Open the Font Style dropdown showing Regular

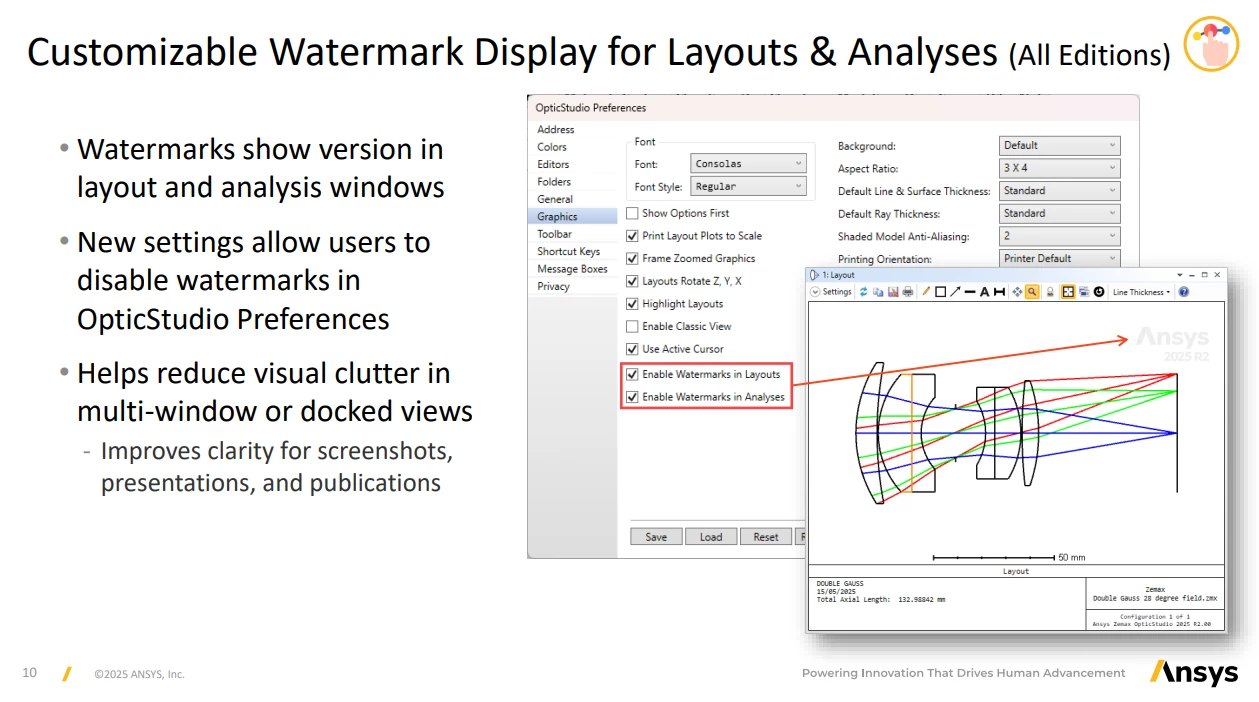pos(748,186)
